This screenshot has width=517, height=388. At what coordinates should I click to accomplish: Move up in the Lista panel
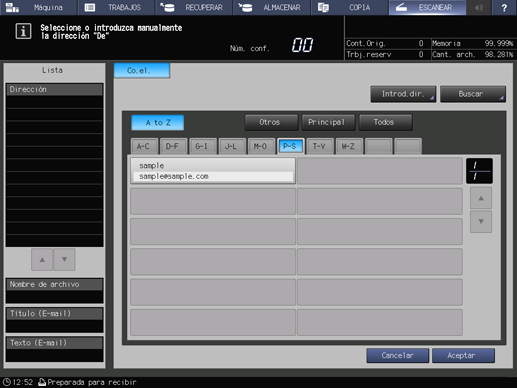[x=42, y=259]
